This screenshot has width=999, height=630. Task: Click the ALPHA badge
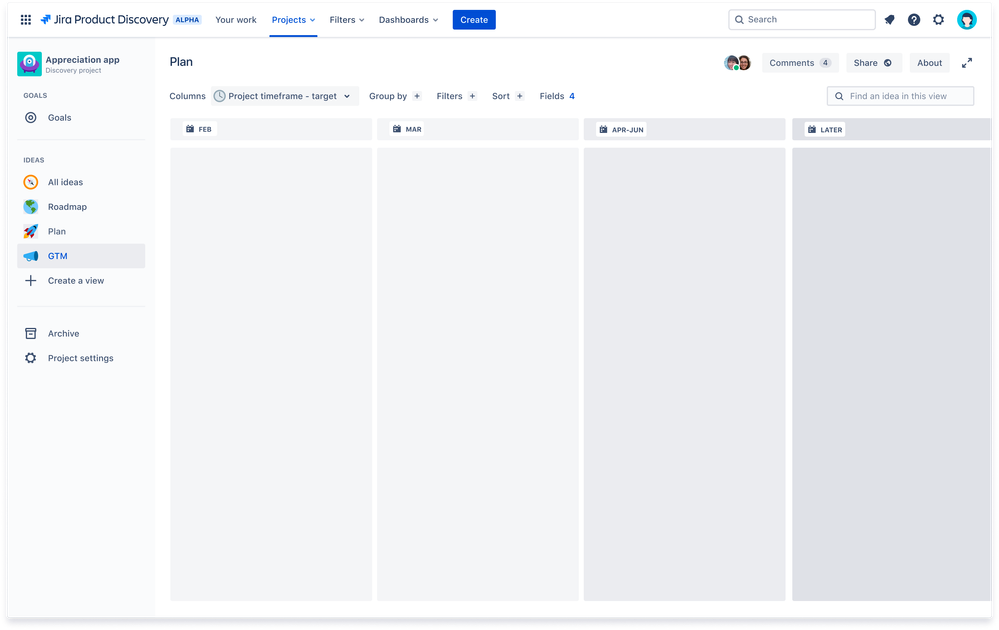(187, 20)
